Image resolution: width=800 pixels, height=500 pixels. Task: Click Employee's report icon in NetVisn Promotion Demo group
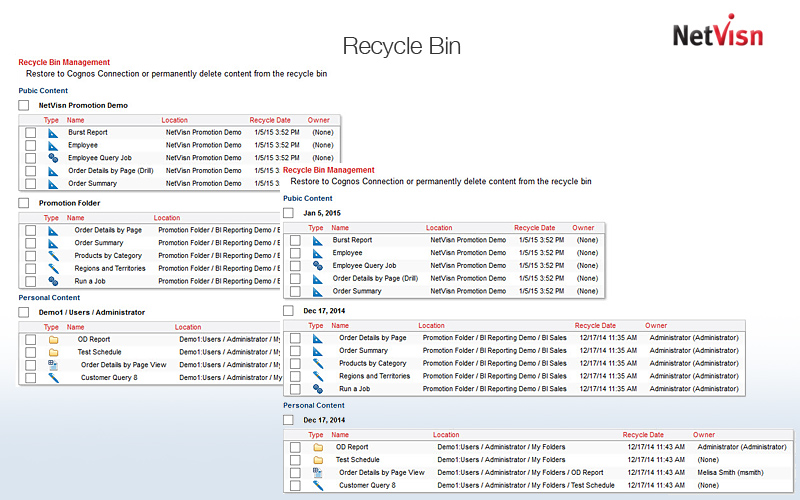[53, 146]
